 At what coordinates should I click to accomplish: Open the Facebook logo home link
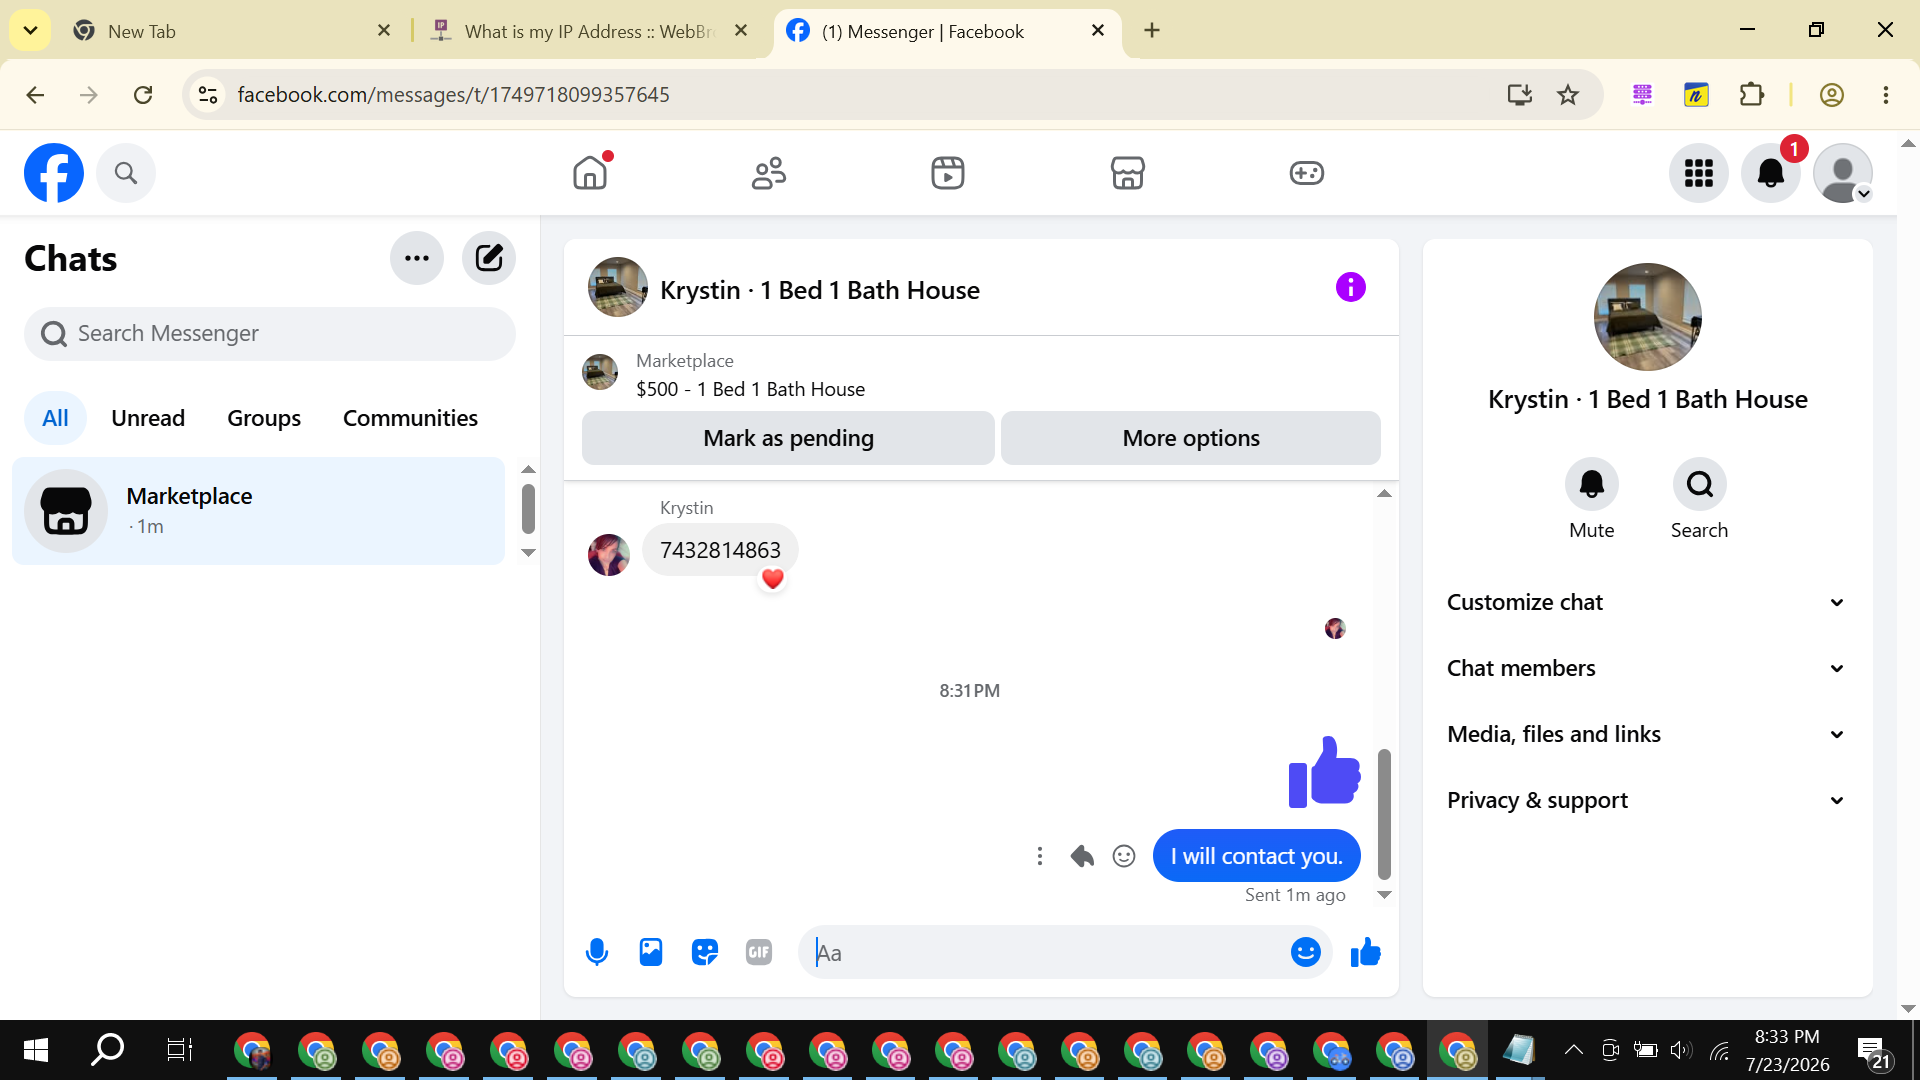point(54,173)
